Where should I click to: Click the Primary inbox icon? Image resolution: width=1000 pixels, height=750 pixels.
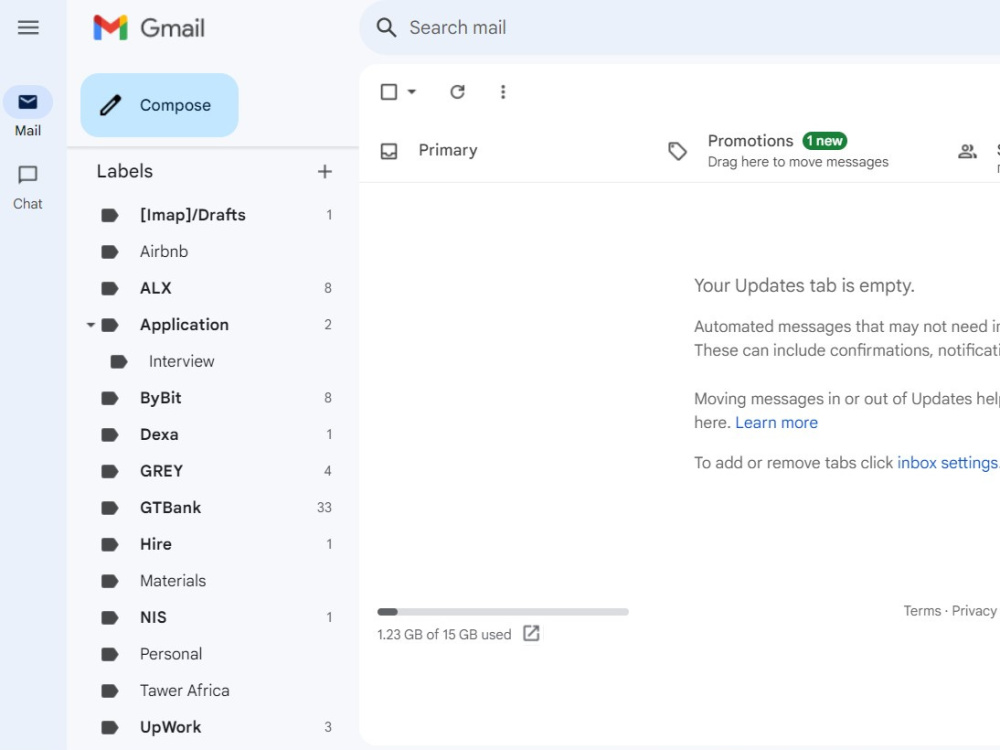389,151
